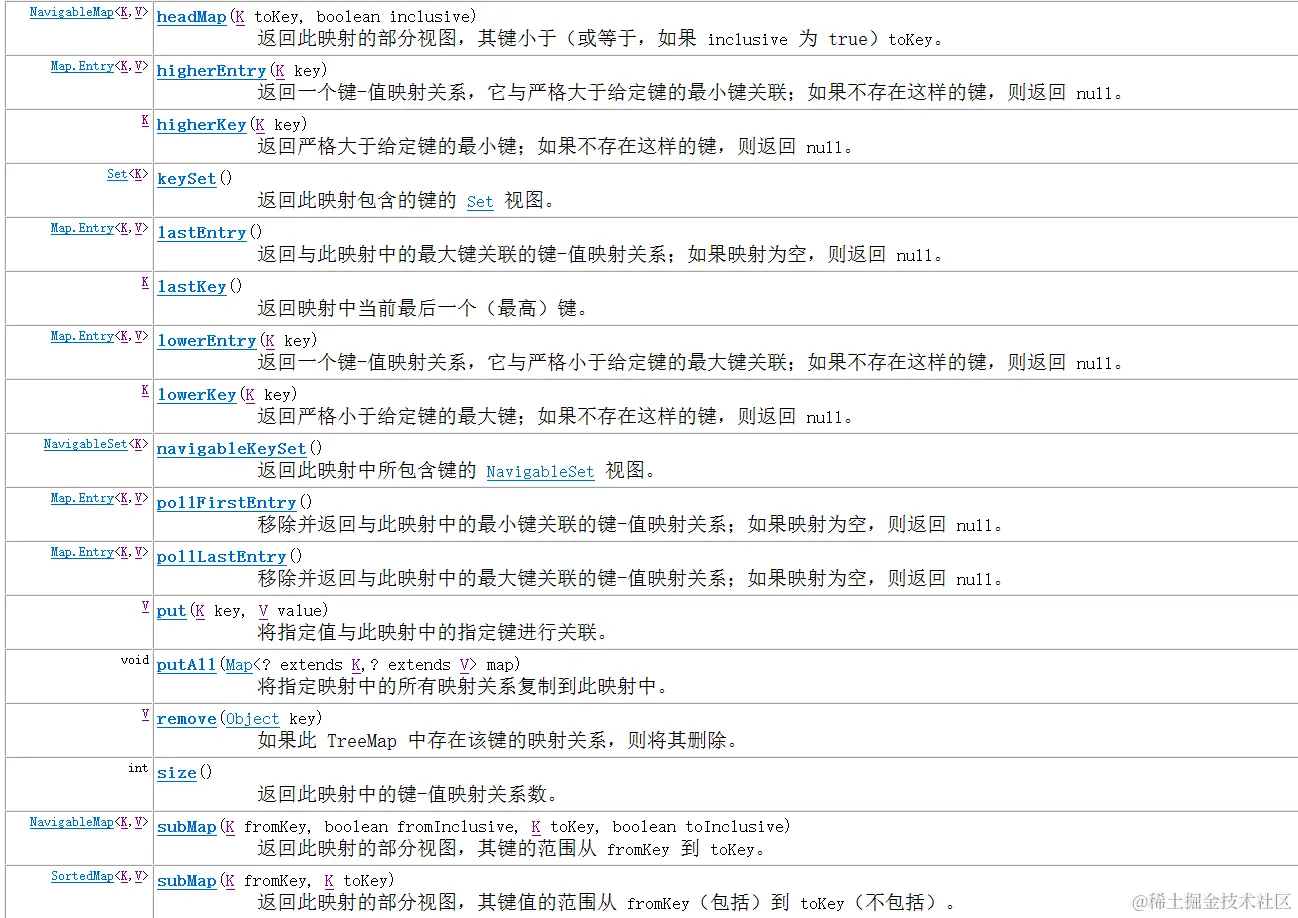Click the Set link in keySet description
1298x918 pixels.
(479, 202)
